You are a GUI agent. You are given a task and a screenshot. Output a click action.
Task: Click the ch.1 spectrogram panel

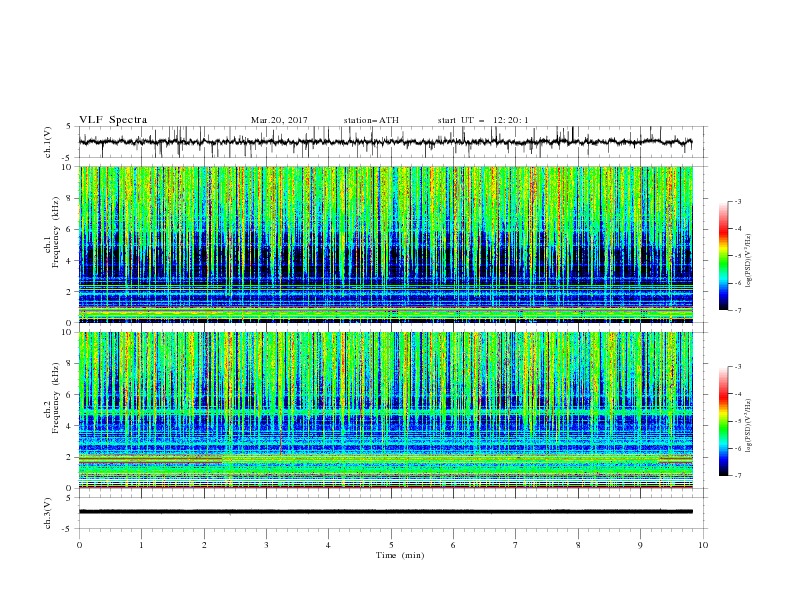click(386, 244)
